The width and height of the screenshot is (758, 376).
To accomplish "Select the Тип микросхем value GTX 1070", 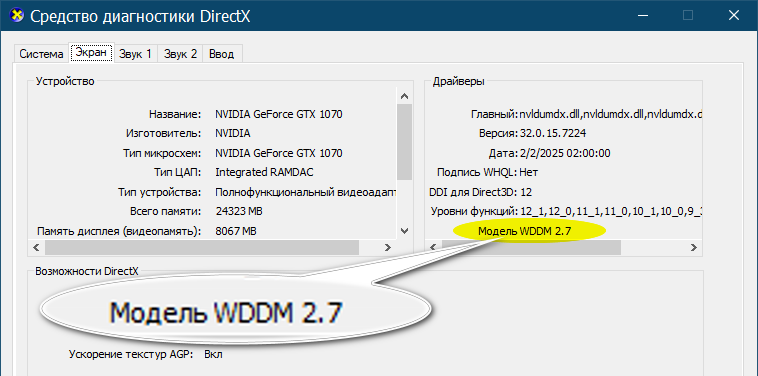I will [279, 153].
